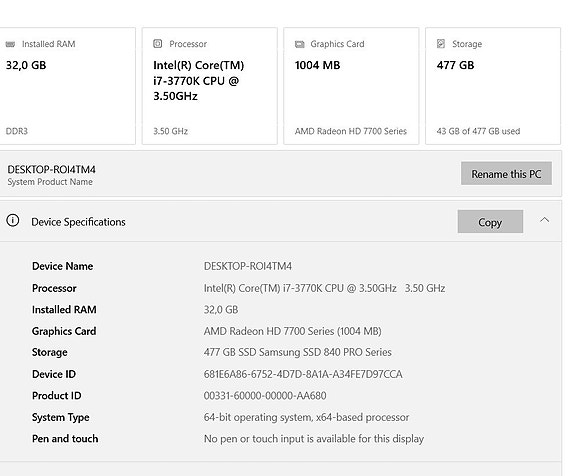575x476 pixels.
Task: Select the Device Name value DESKTOP-ROI4TM4
Action: 248,266
